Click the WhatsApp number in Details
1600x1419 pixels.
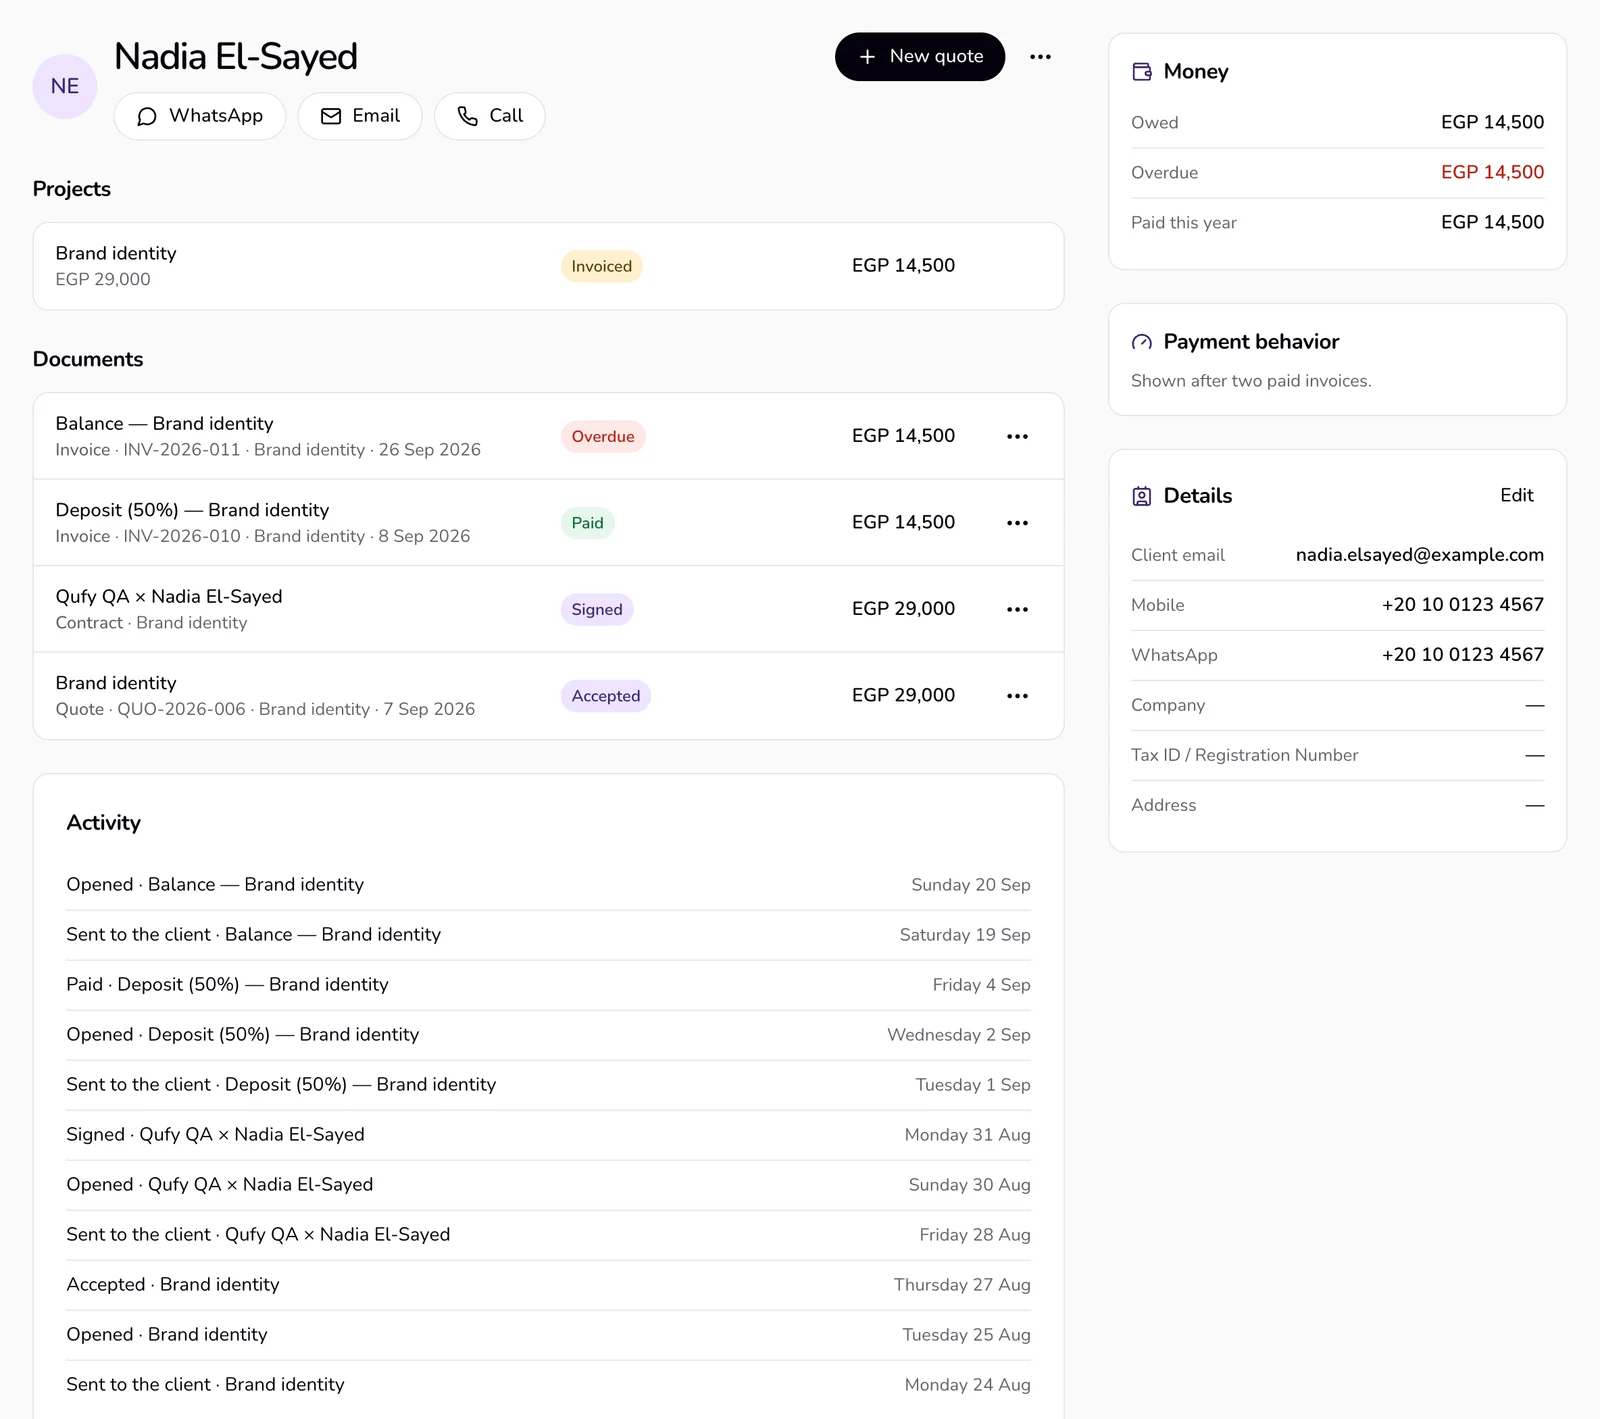[1462, 655]
